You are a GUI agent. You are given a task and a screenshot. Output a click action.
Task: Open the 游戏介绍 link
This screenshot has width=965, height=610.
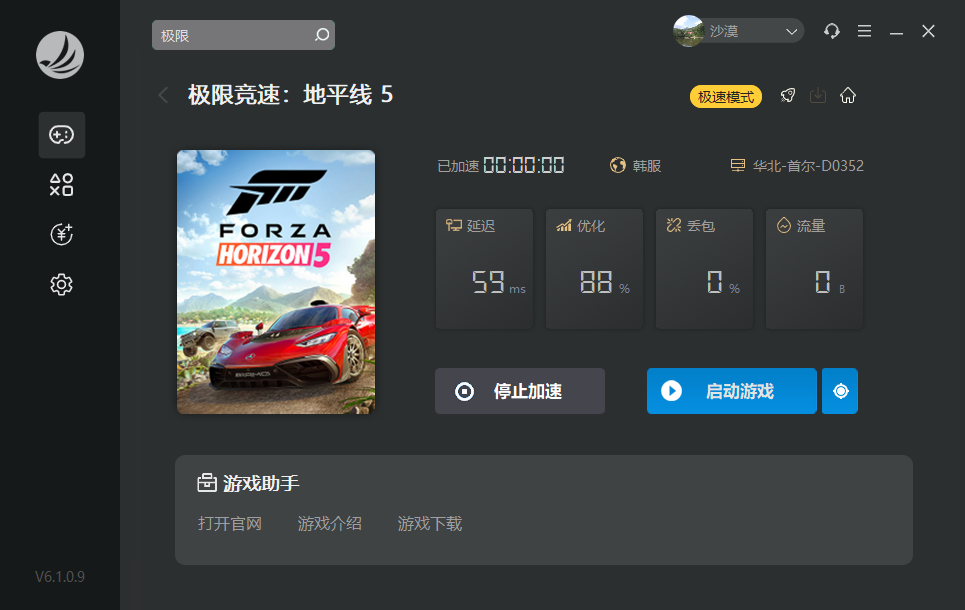330,524
